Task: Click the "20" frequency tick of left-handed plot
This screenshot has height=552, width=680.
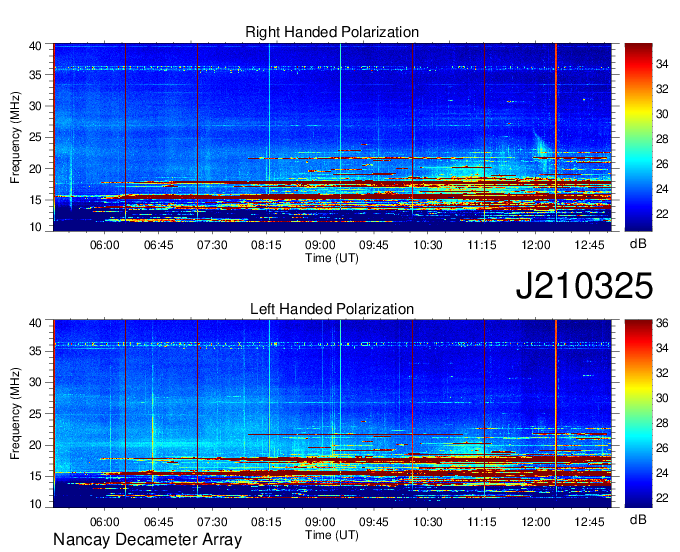Action: pyautogui.click(x=35, y=445)
